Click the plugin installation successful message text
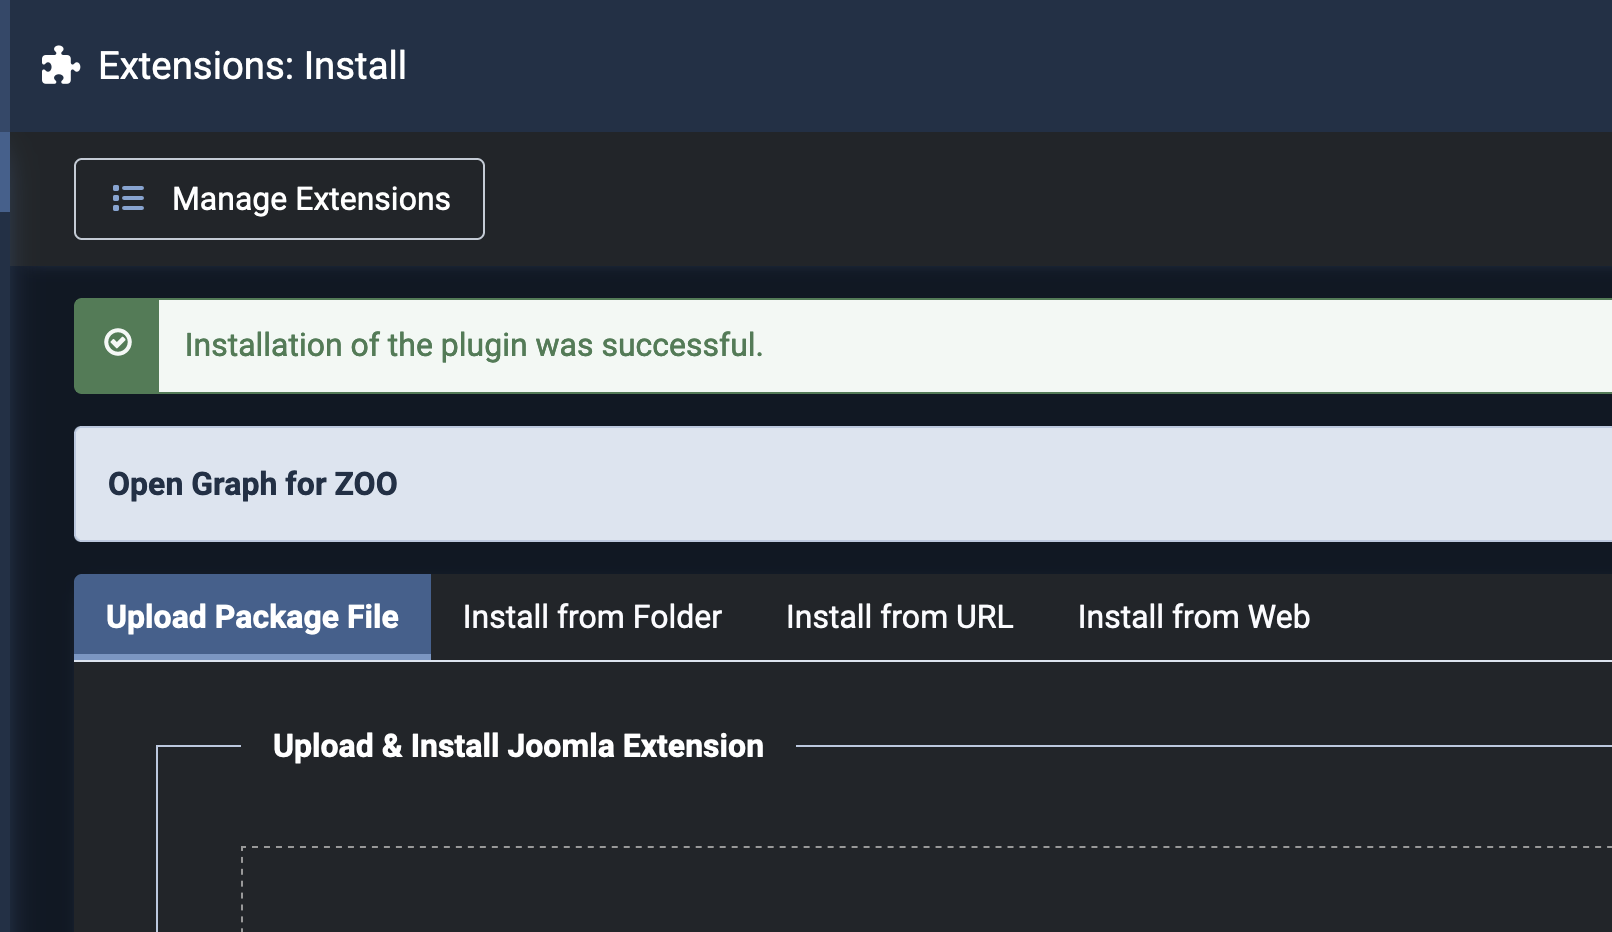Image resolution: width=1612 pixels, height=932 pixels. pyautogui.click(x=473, y=345)
